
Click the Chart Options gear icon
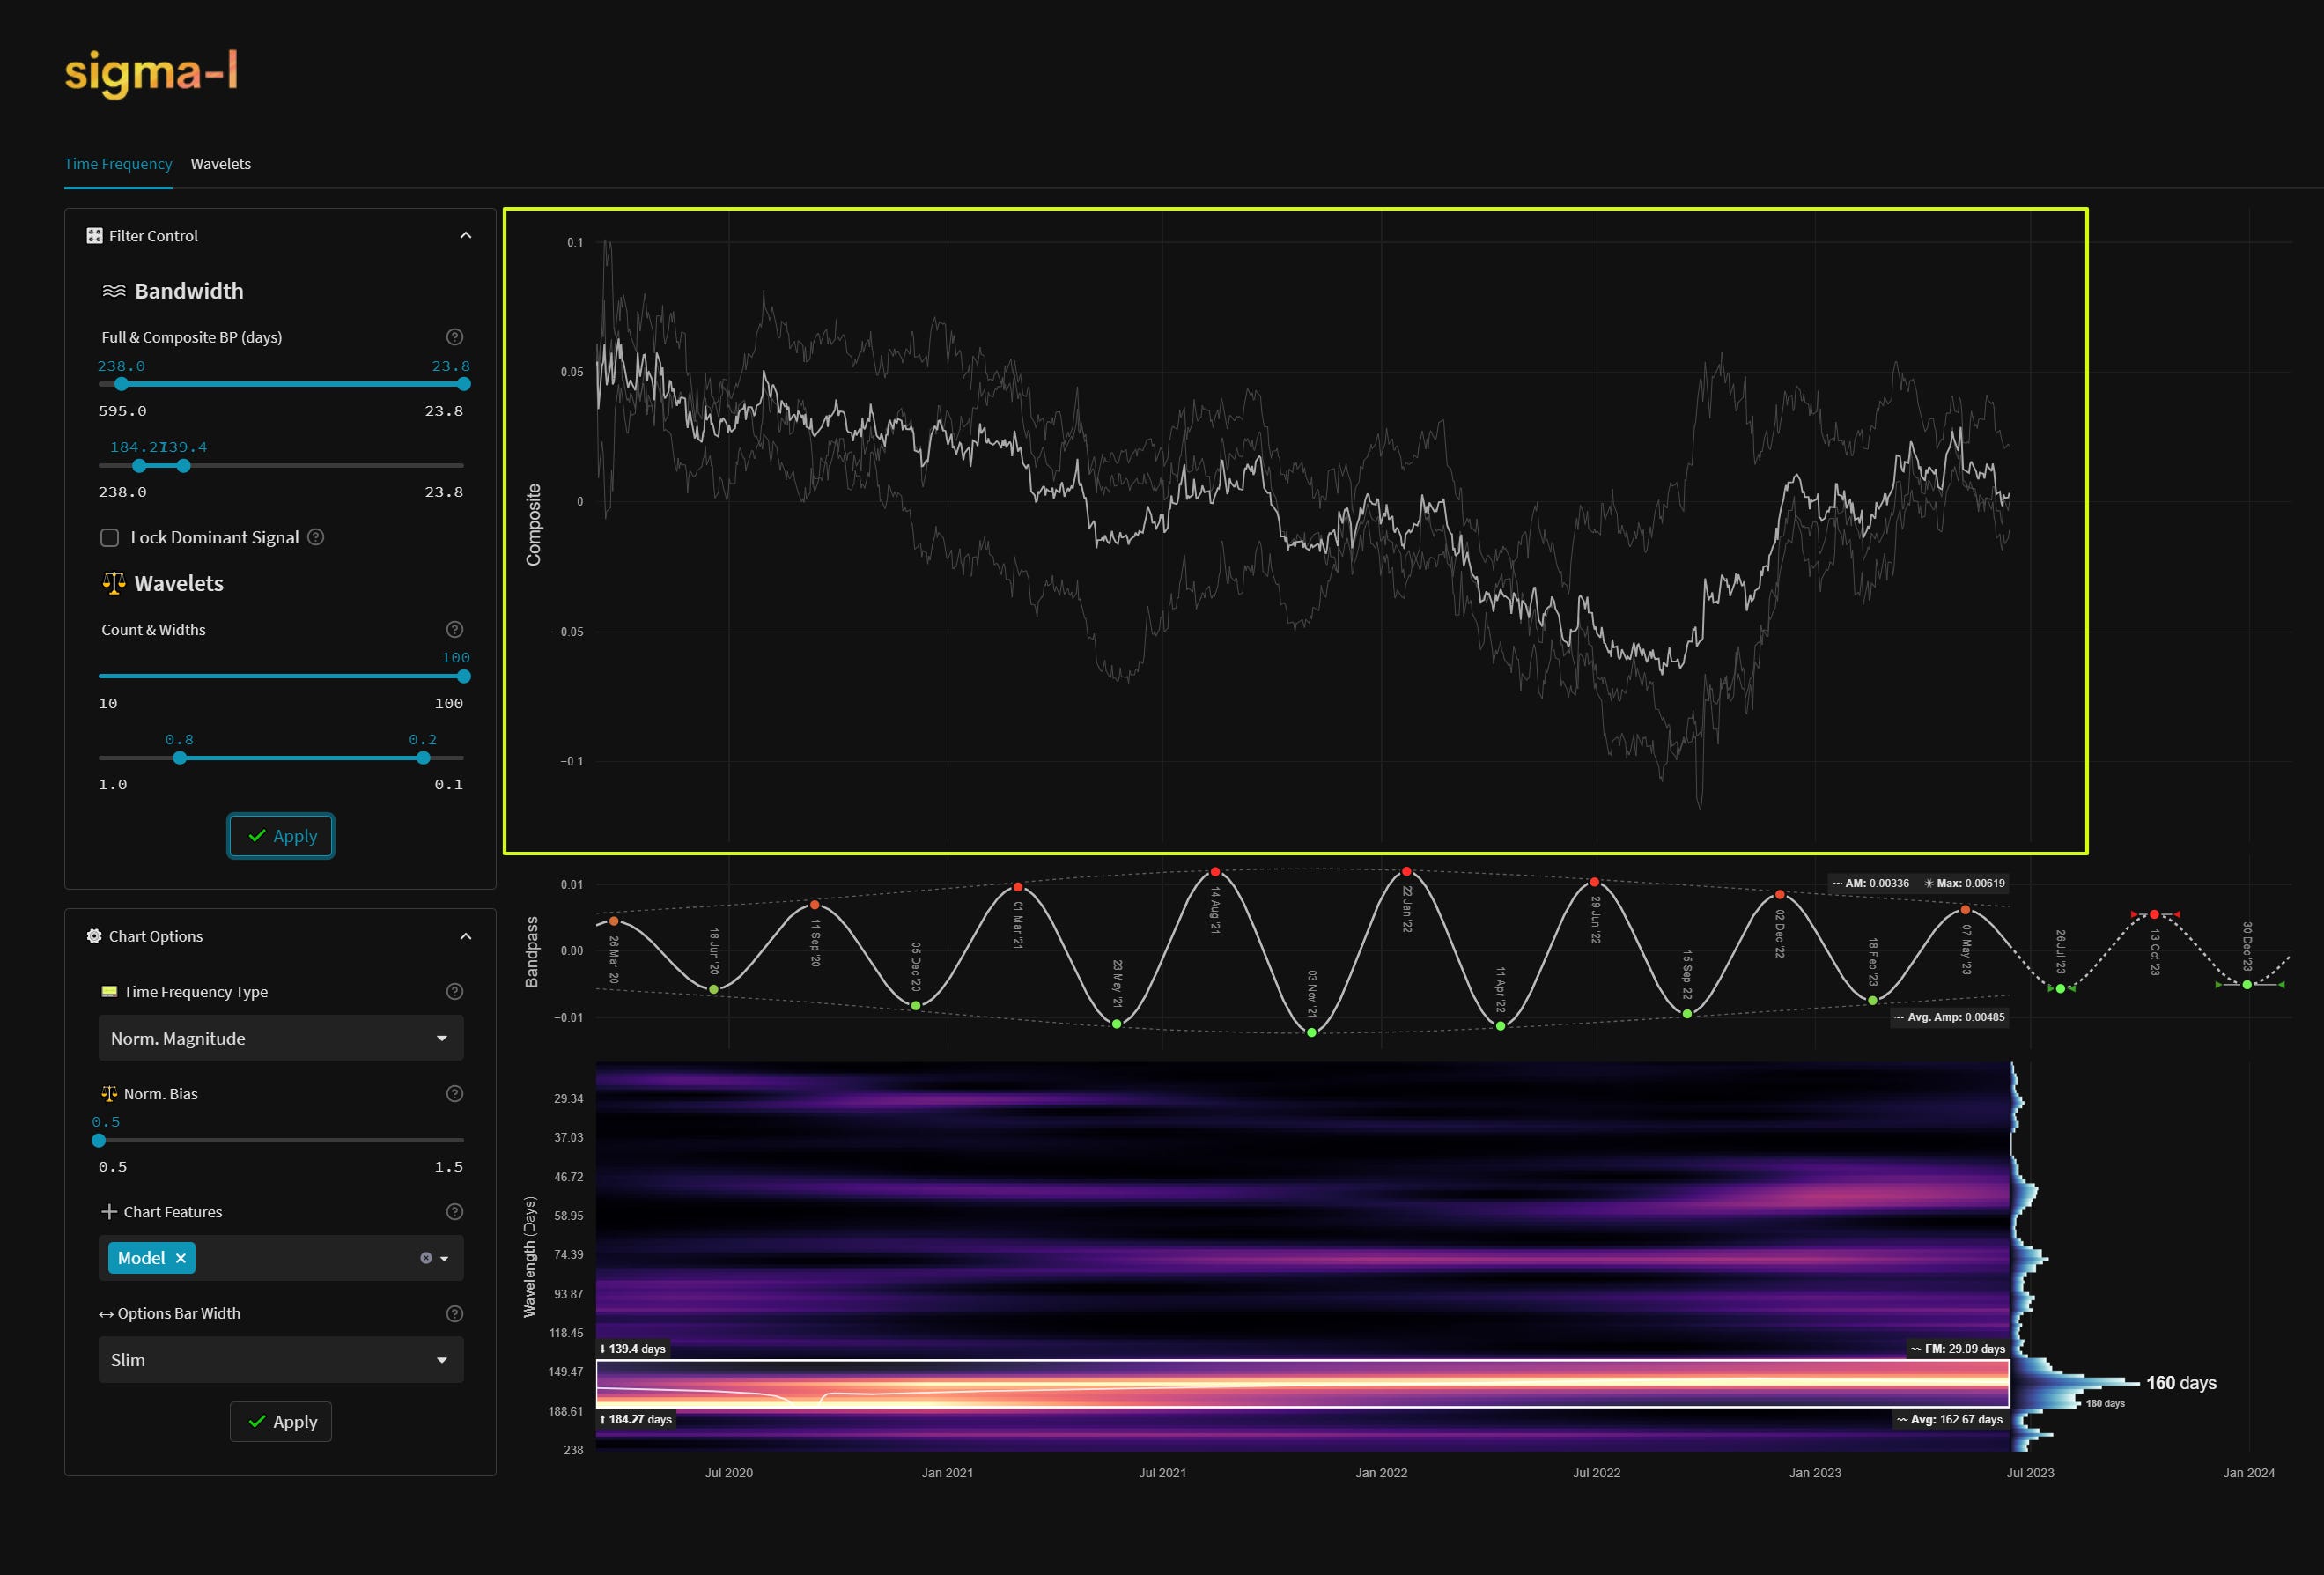[x=93, y=936]
